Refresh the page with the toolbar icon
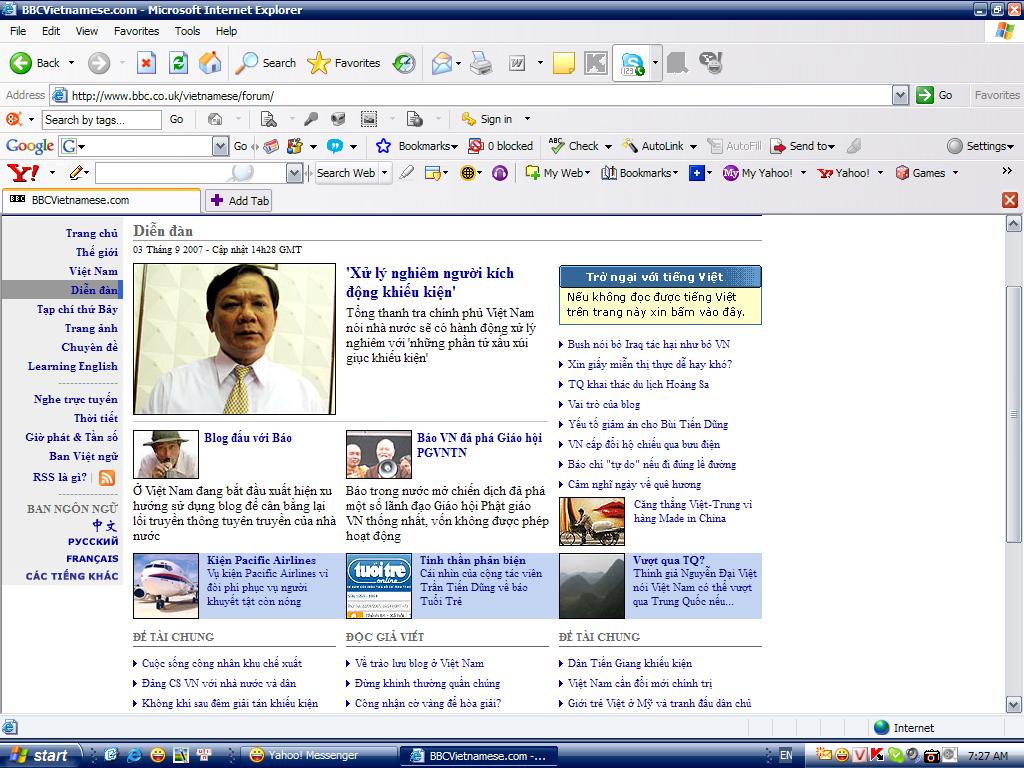The height and width of the screenshot is (768, 1024). (x=178, y=63)
